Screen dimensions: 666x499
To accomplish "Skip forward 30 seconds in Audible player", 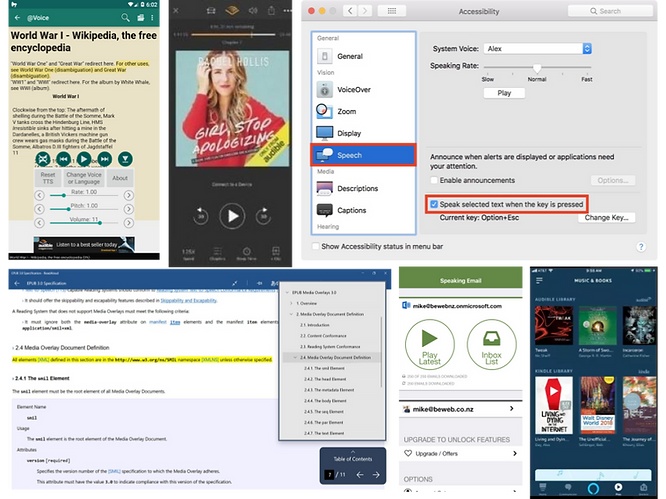I will point(263,216).
